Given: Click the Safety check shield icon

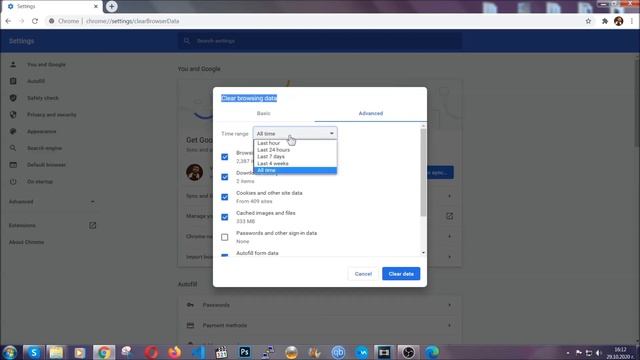Looking at the screenshot, I should click(13, 98).
